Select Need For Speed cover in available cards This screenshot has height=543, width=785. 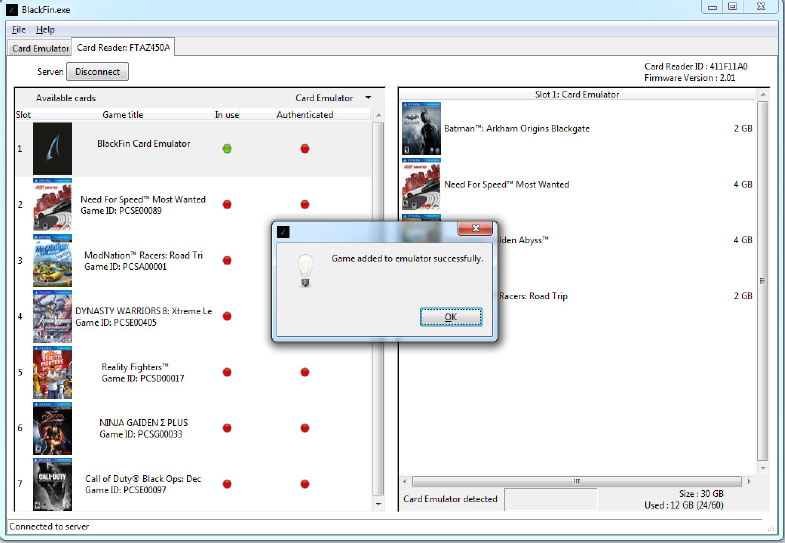pyautogui.click(x=53, y=204)
